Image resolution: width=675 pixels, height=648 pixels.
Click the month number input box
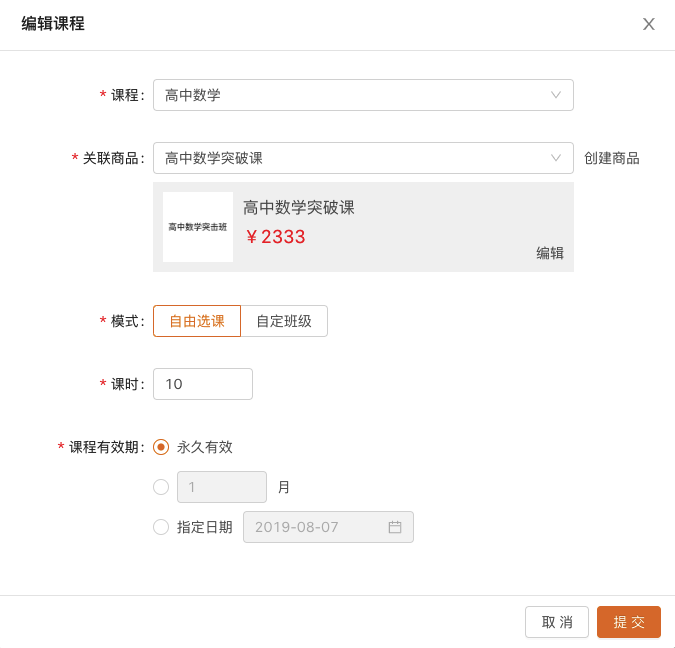pyautogui.click(x=221, y=487)
